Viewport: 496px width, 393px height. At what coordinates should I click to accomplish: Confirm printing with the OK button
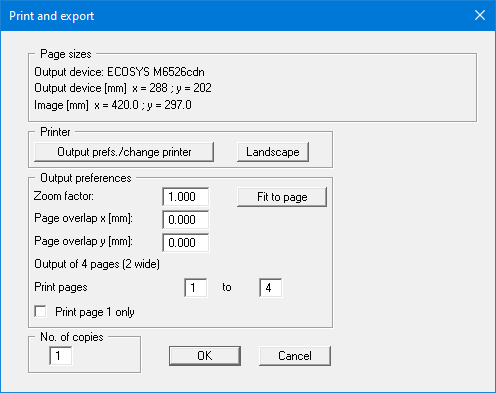pyautogui.click(x=205, y=356)
